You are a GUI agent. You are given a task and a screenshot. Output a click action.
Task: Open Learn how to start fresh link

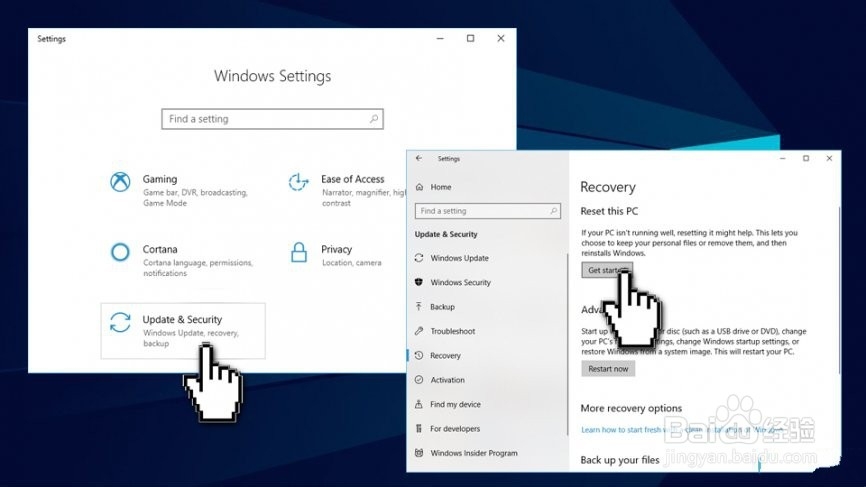pos(682,430)
